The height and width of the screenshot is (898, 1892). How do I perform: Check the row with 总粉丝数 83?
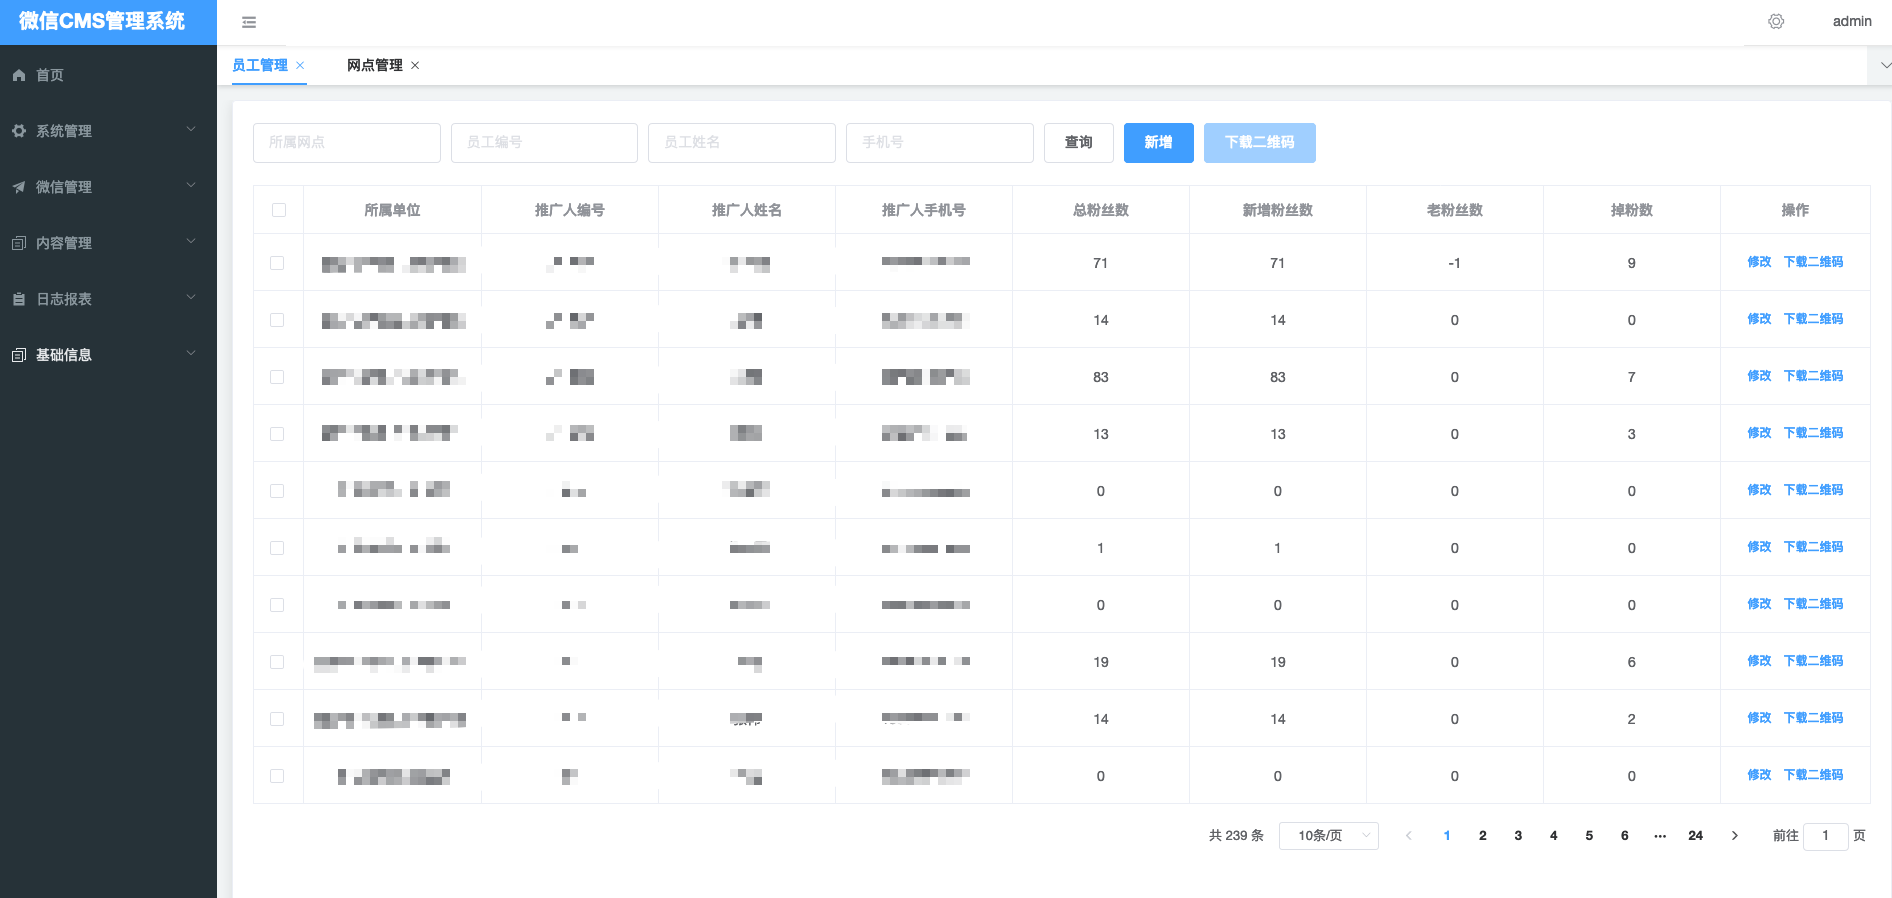(277, 377)
